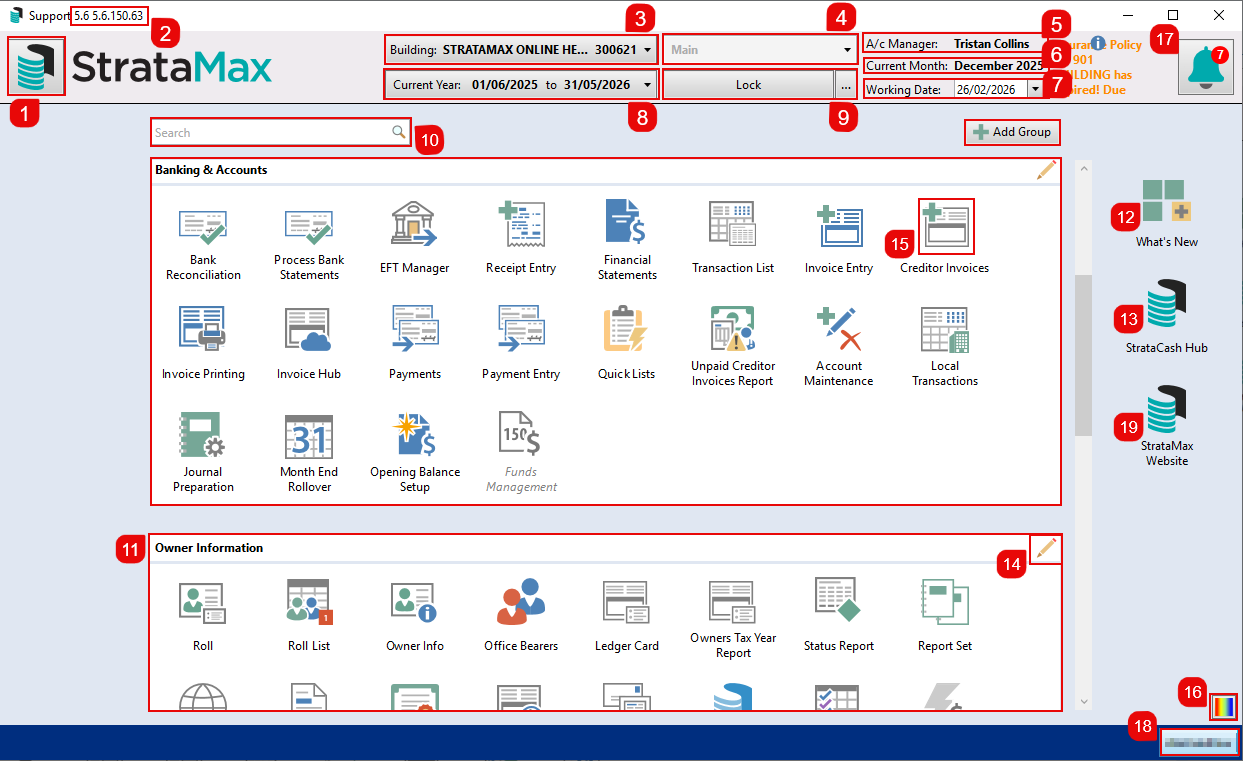Click the version number in title bar
The width and height of the screenshot is (1243, 761).
(108, 16)
